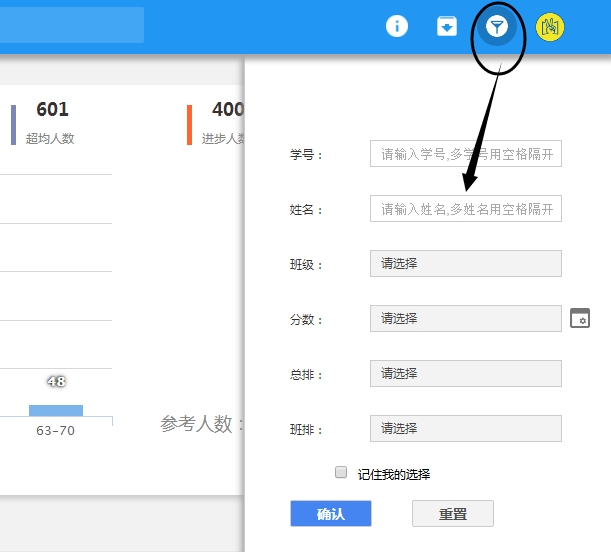Expand the 总排 dropdown
Screen dimensions: 611x552
[x=465, y=374]
